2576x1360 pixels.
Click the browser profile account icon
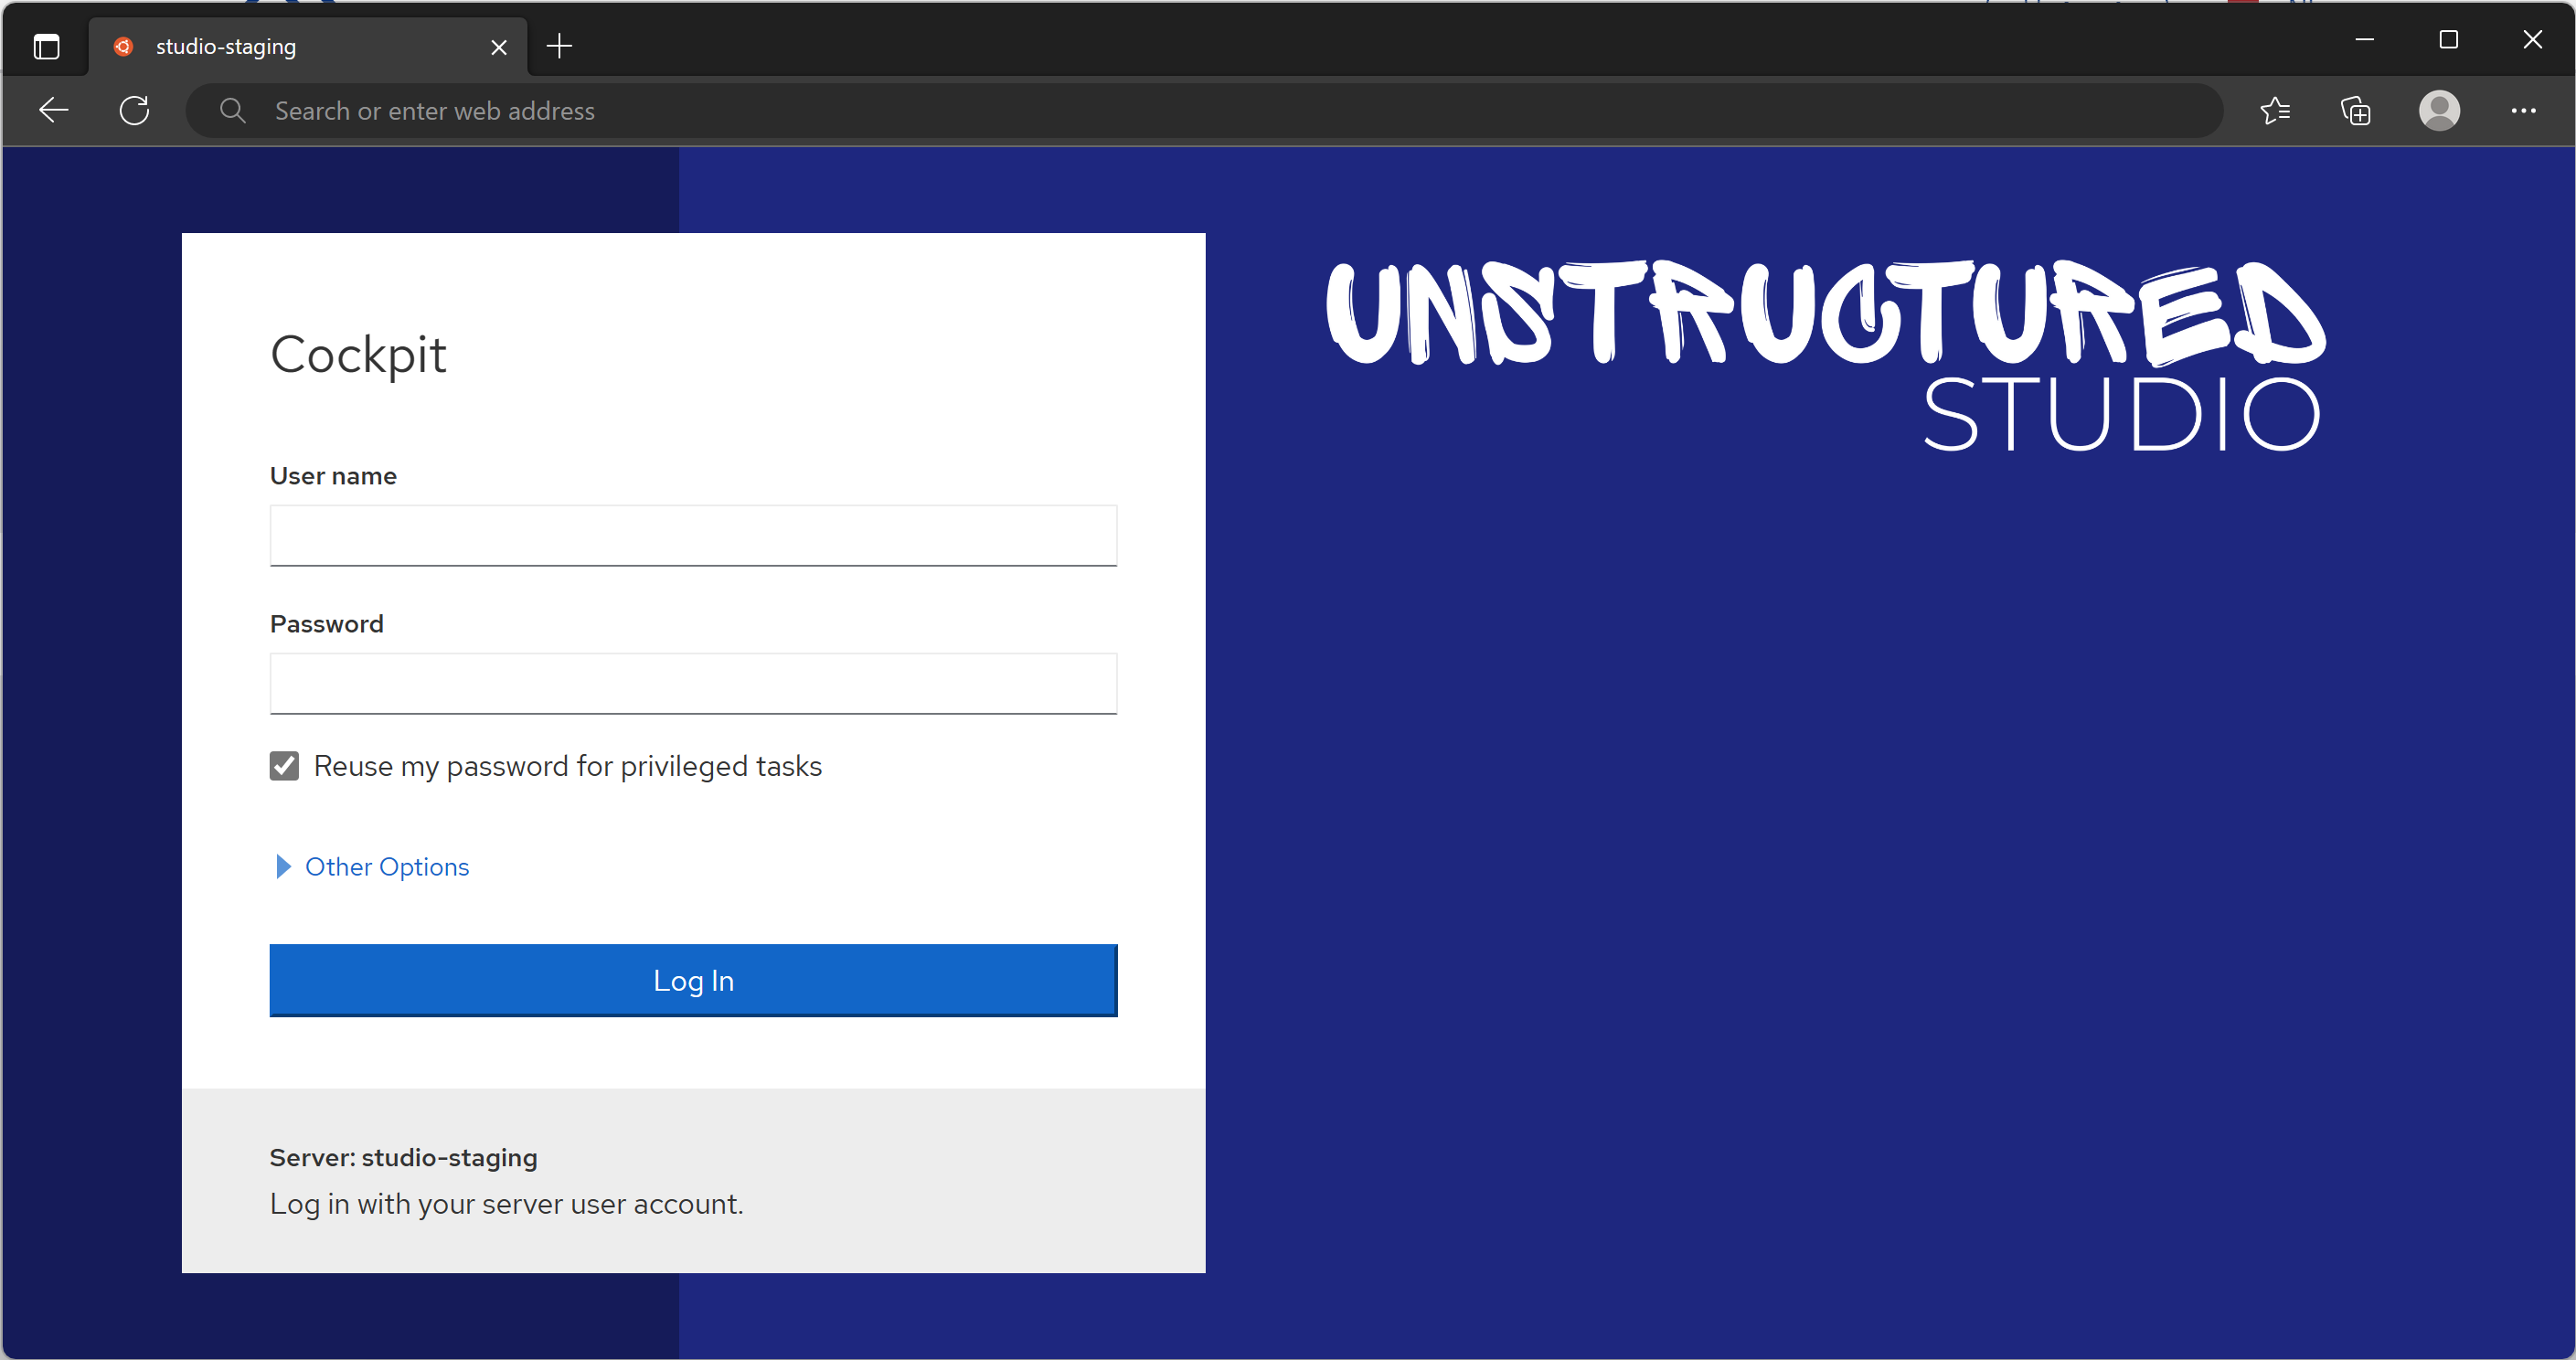pos(2440,111)
